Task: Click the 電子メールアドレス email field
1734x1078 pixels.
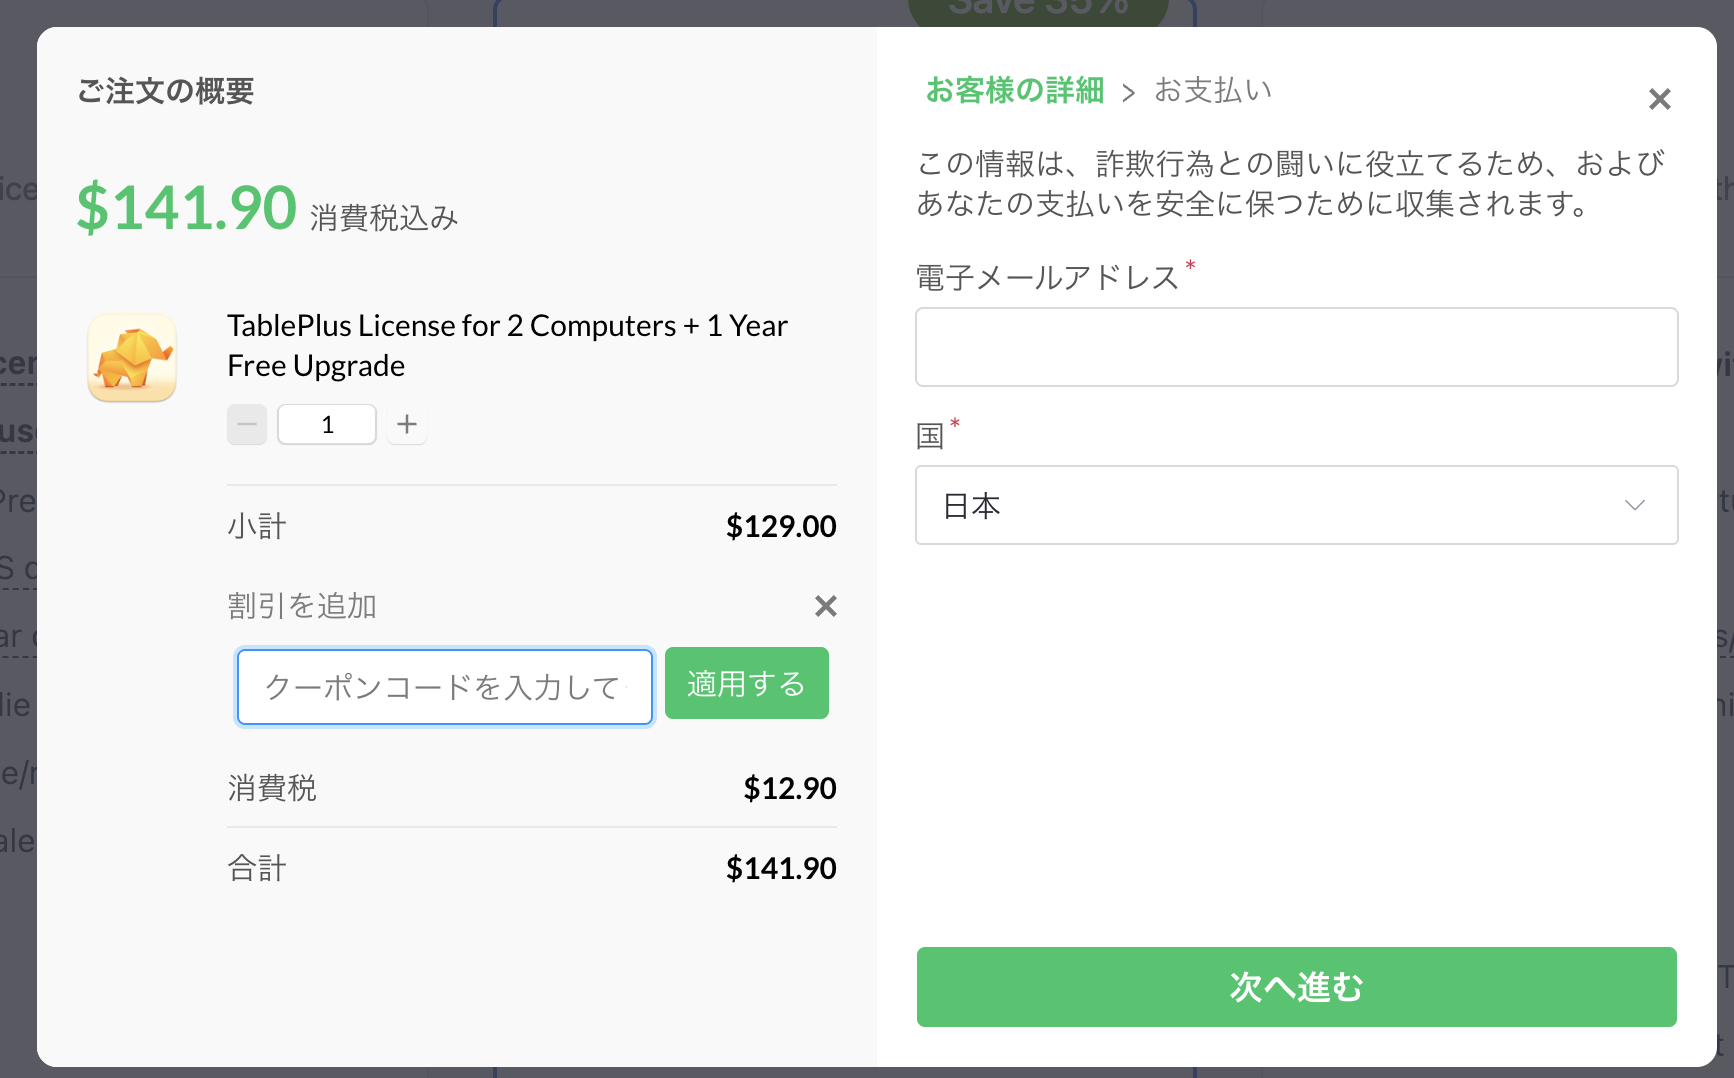Action: tap(1296, 347)
